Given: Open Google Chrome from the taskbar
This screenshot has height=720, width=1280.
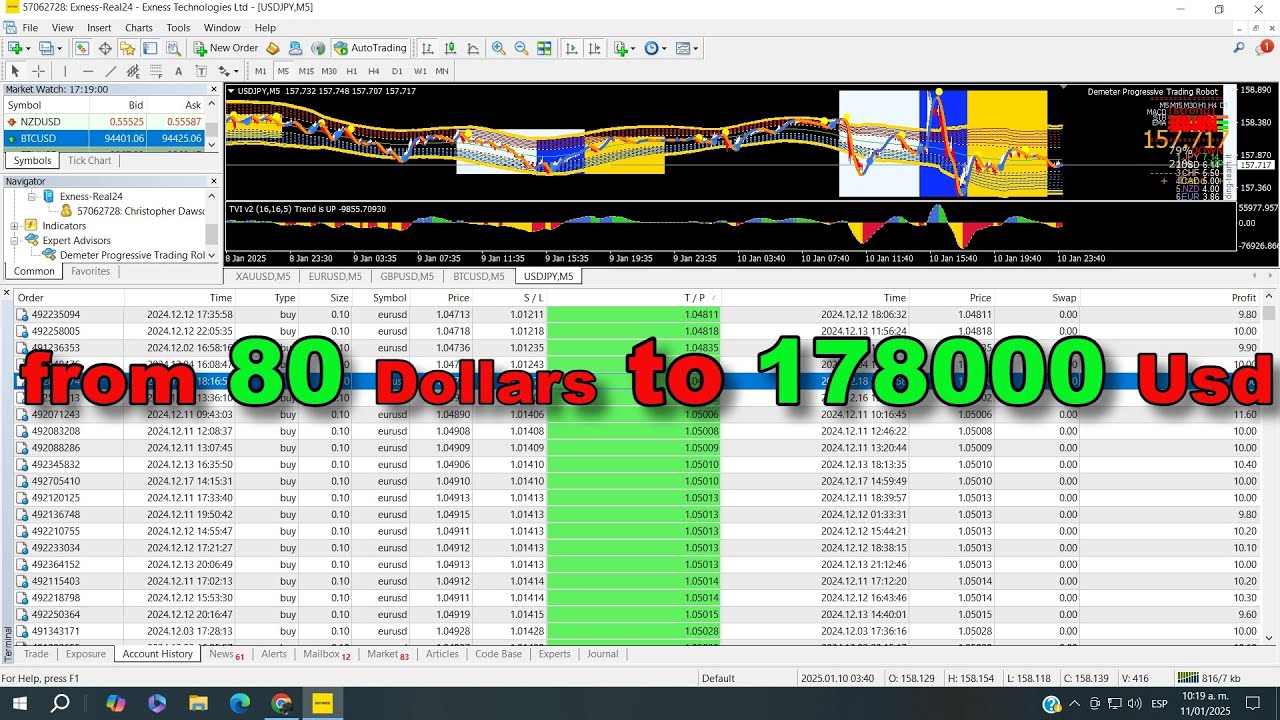Looking at the screenshot, I should coord(281,704).
